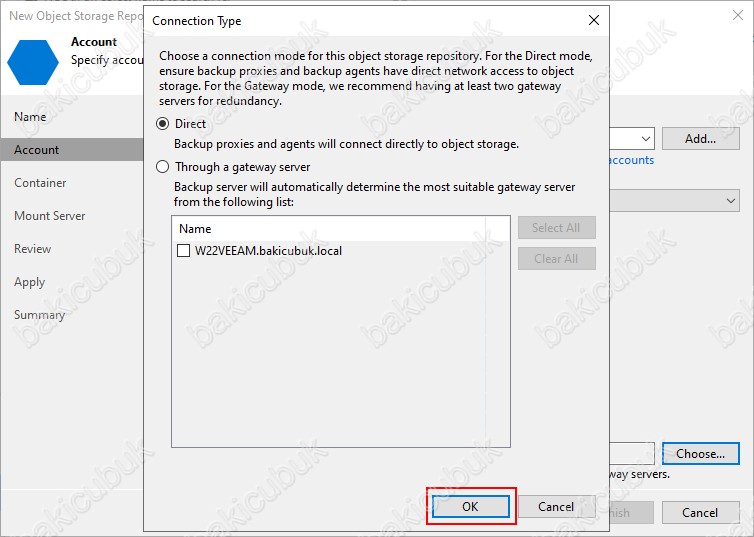754x537 pixels.
Task: Go to the Apply wizard step
Action: pyautogui.click(x=29, y=282)
